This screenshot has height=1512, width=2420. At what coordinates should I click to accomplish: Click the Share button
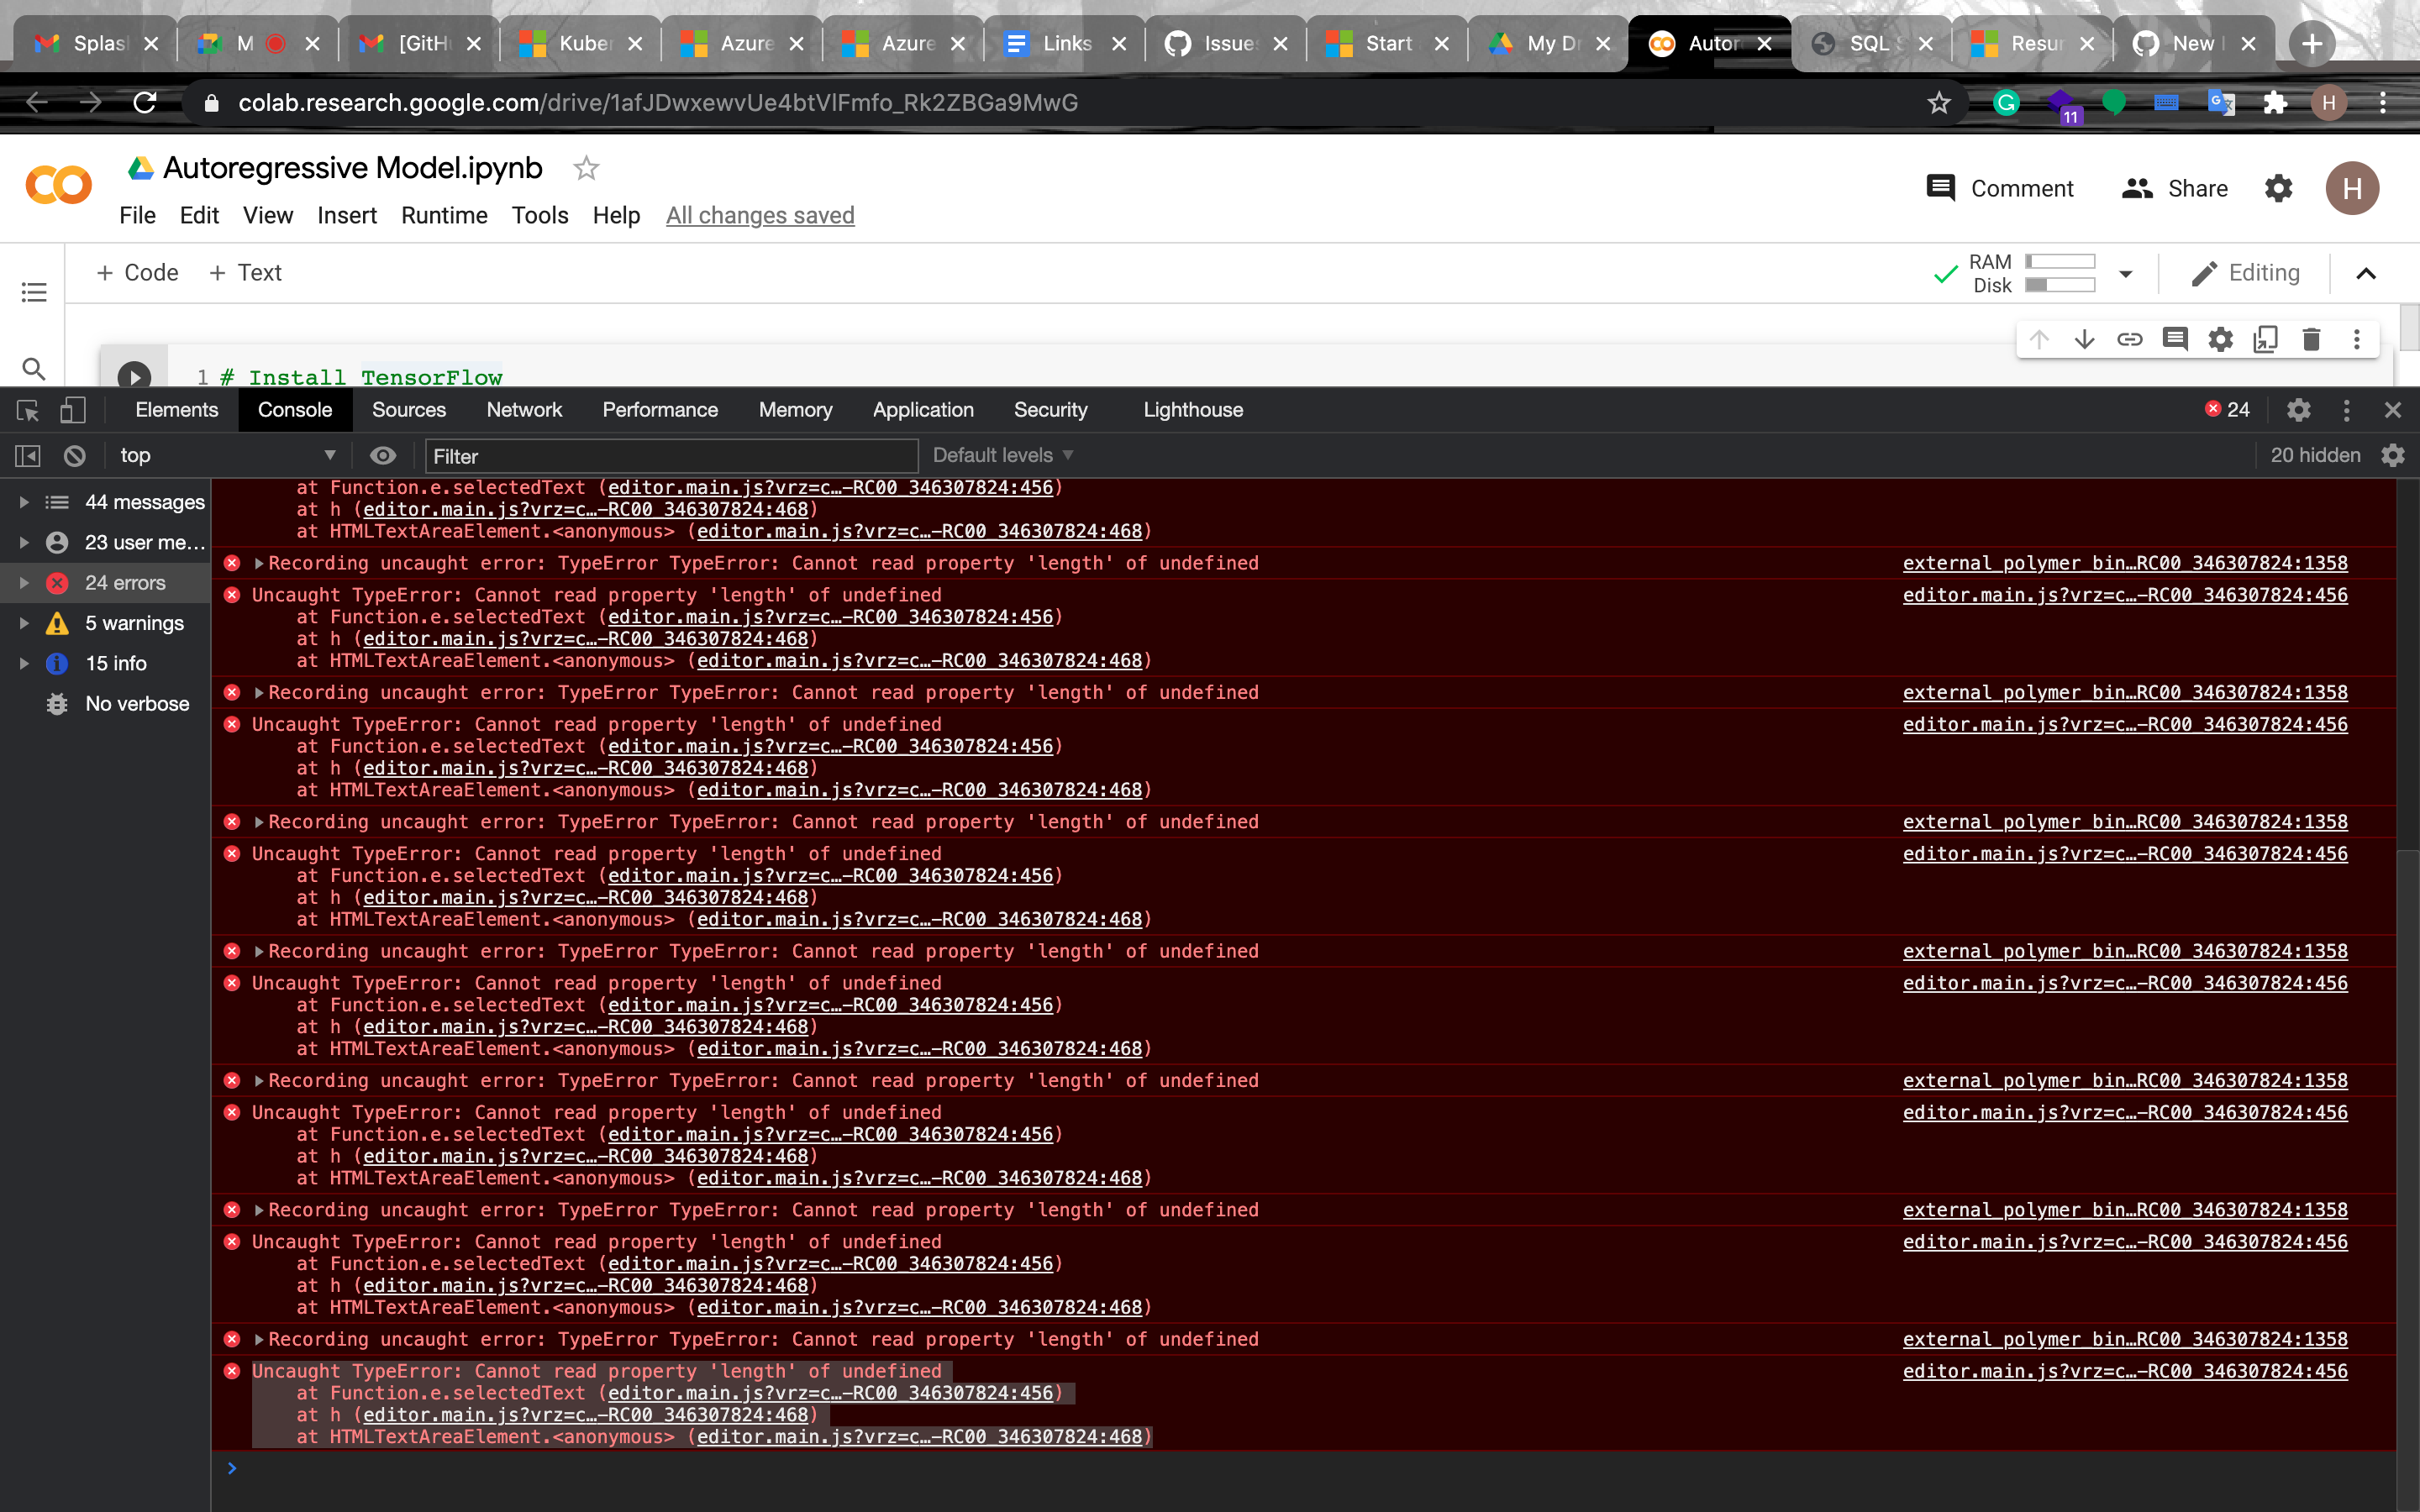[x=2175, y=188]
